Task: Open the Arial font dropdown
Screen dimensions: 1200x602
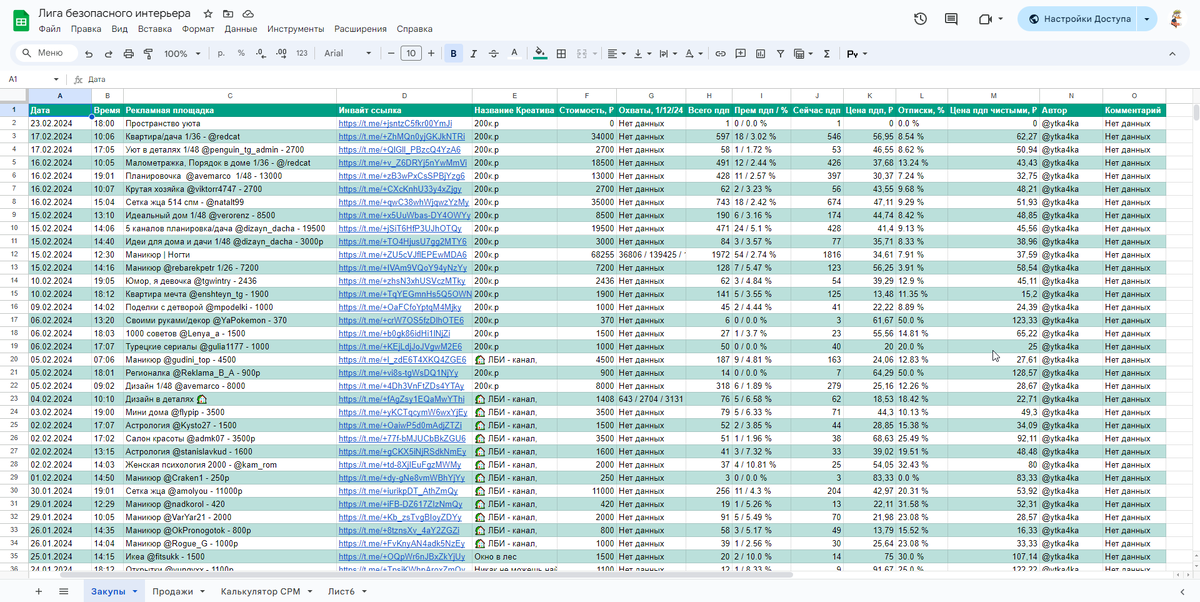Action: (348, 54)
